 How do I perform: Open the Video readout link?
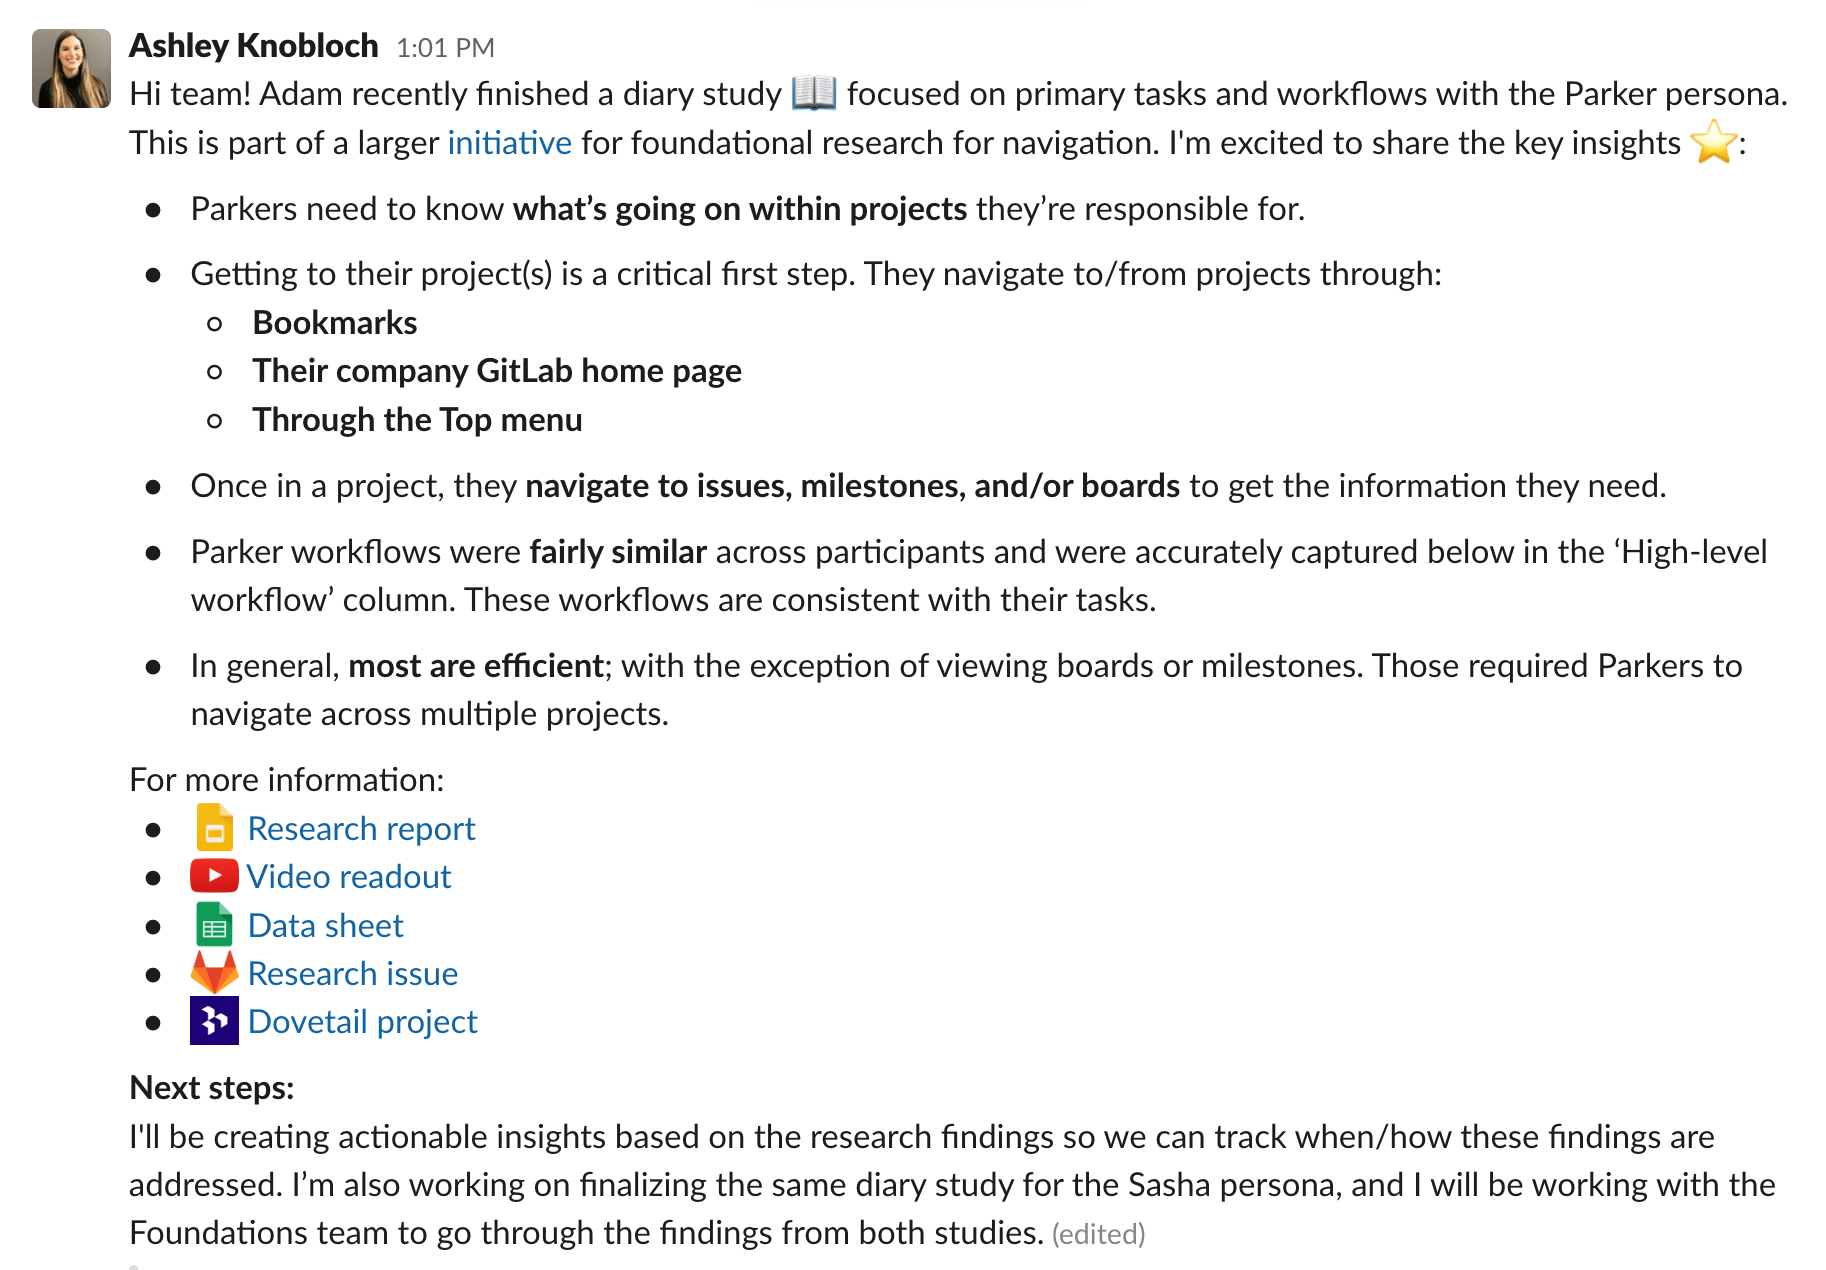coord(349,876)
